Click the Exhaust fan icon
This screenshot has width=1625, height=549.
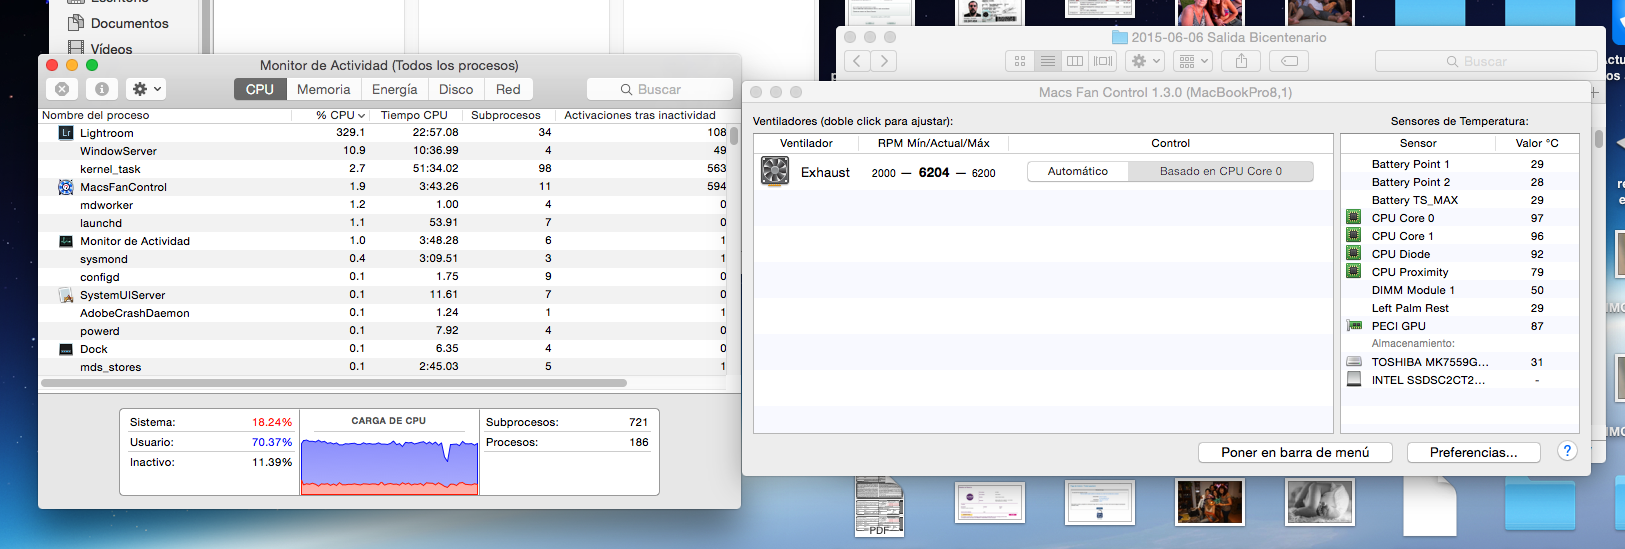[775, 171]
